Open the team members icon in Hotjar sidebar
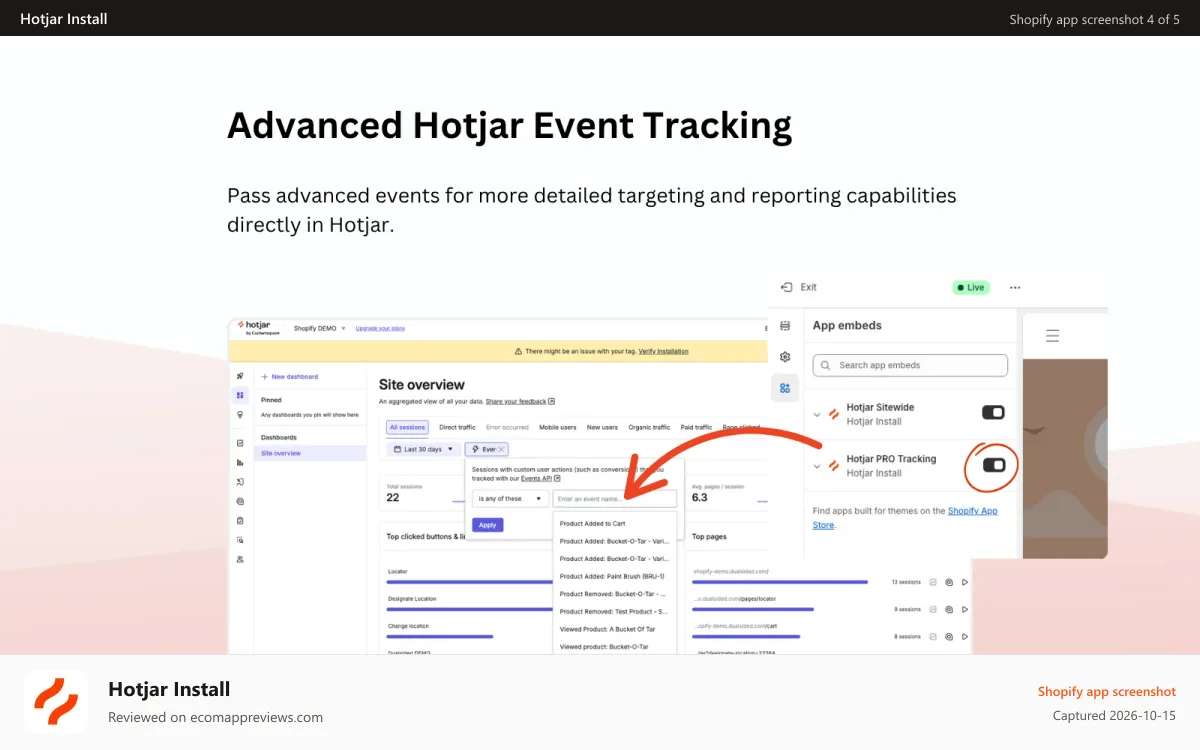 pyautogui.click(x=240, y=559)
